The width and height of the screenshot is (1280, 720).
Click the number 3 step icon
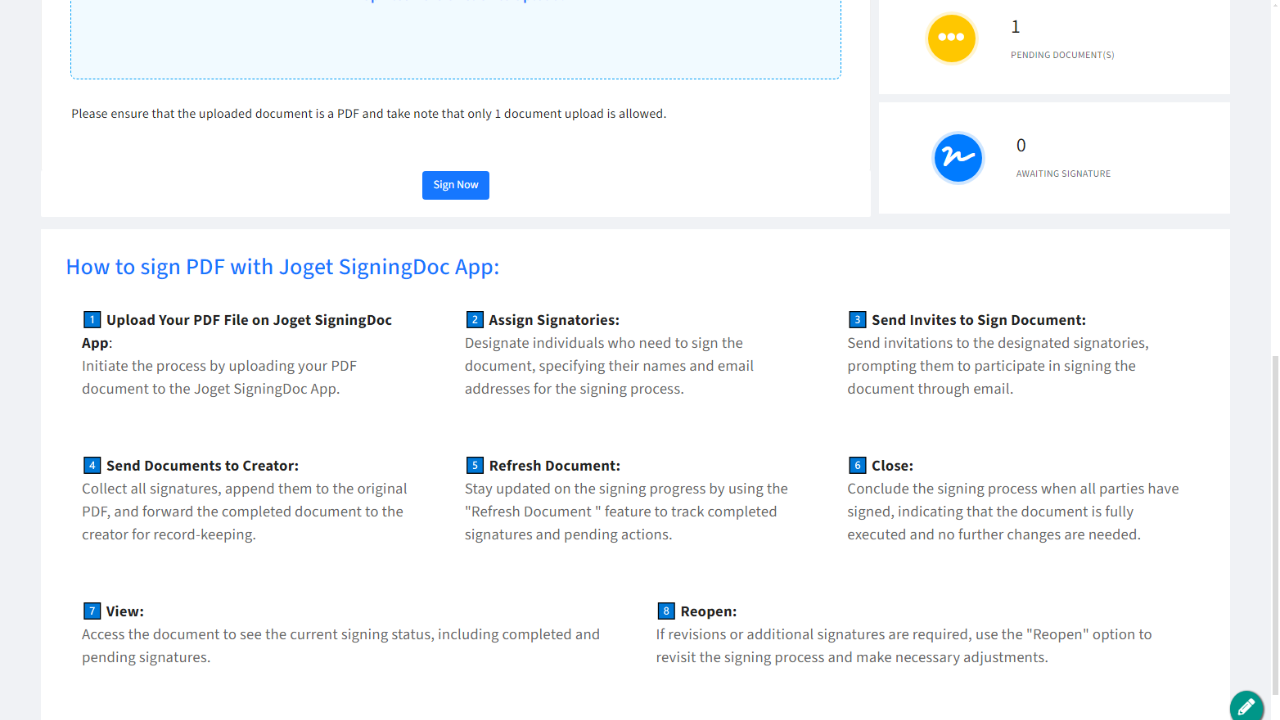pyautogui.click(x=857, y=320)
